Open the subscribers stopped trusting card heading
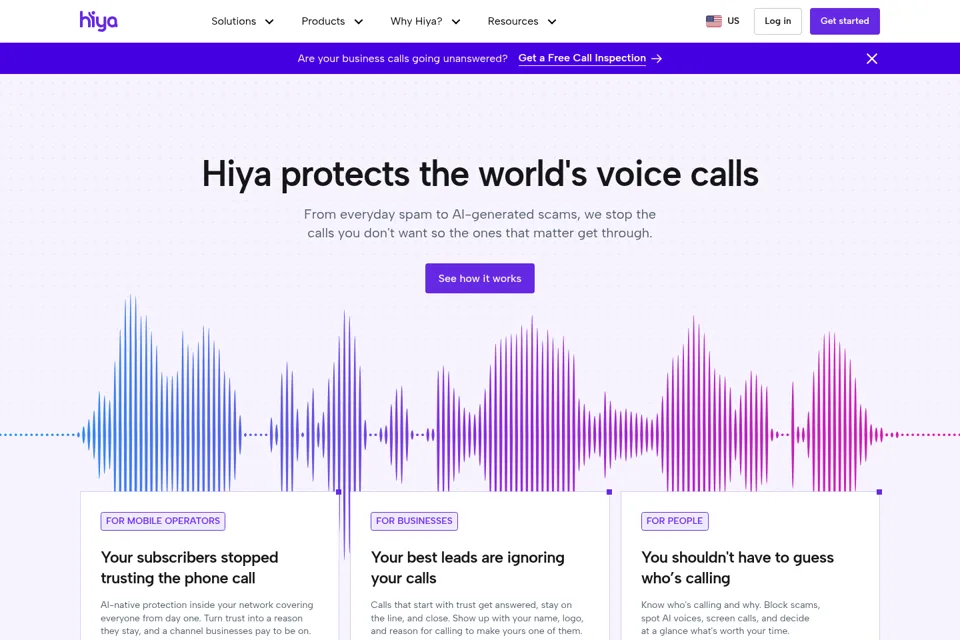 [190, 568]
